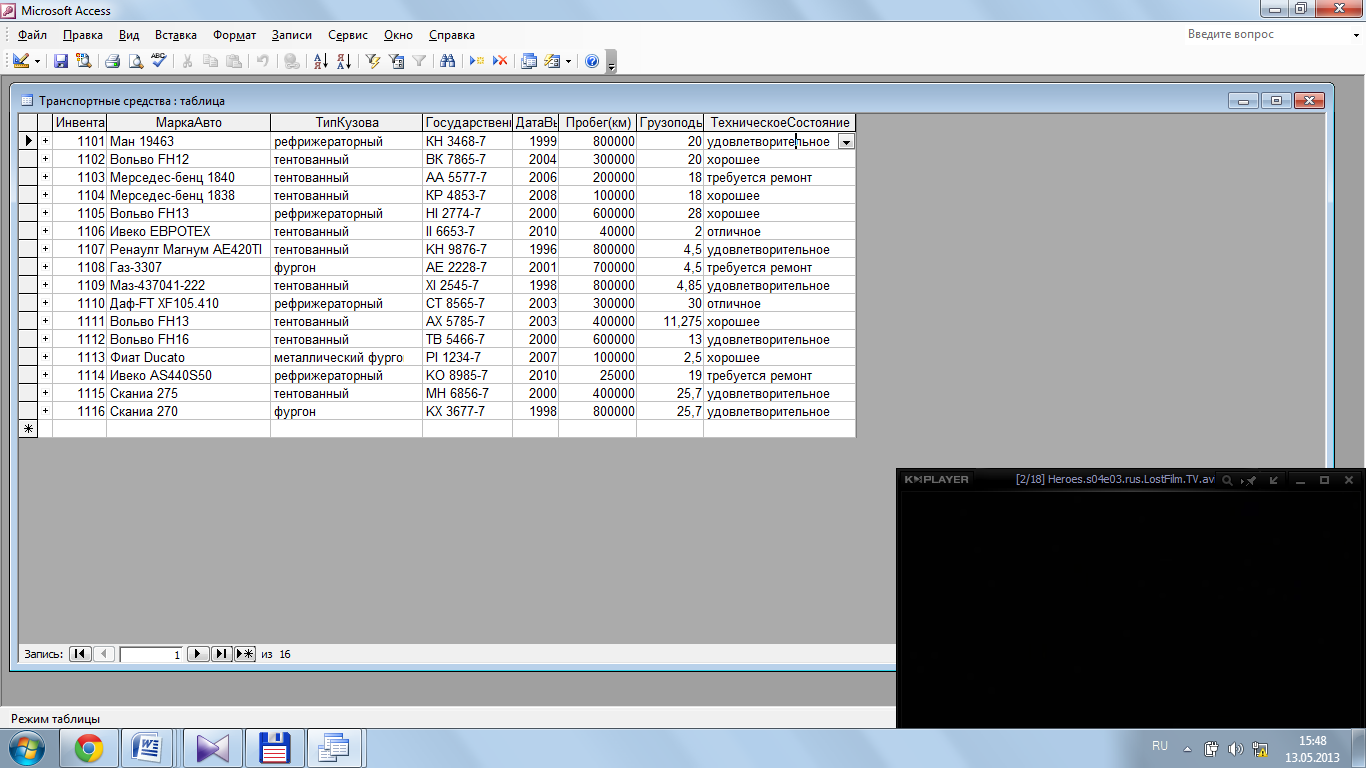Click KMPlayer compact mode arrow icon

tap(1274, 480)
